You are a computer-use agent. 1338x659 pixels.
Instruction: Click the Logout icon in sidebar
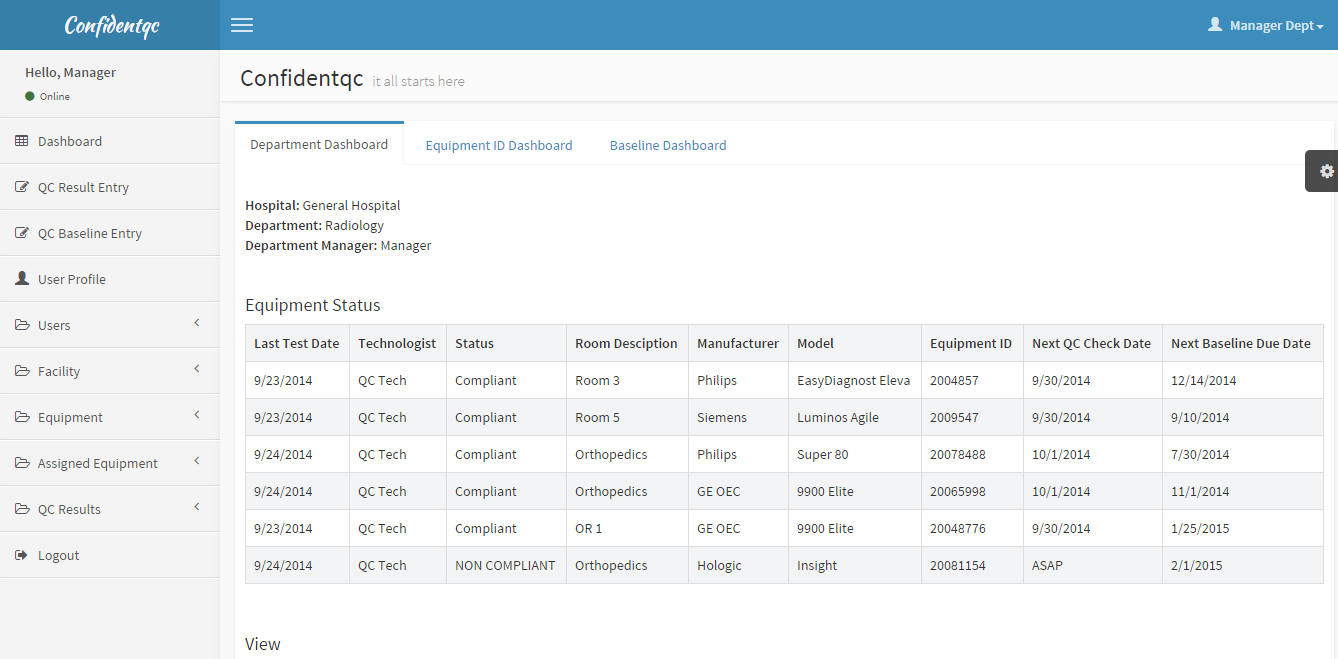coord(22,555)
